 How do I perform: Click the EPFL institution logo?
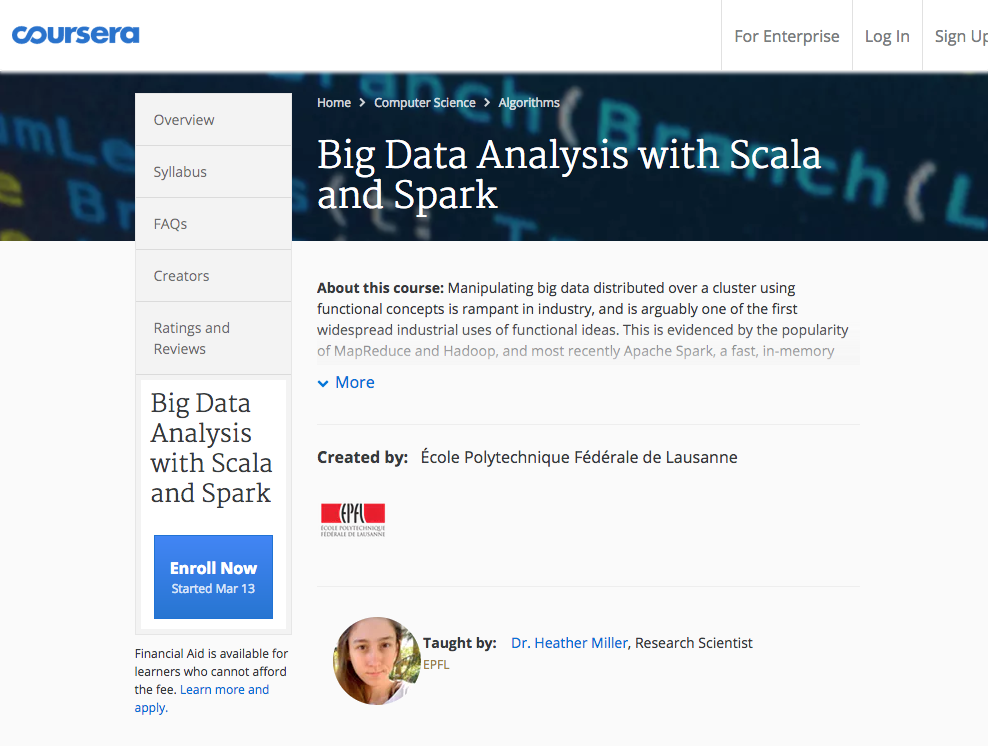pyautogui.click(x=352, y=520)
